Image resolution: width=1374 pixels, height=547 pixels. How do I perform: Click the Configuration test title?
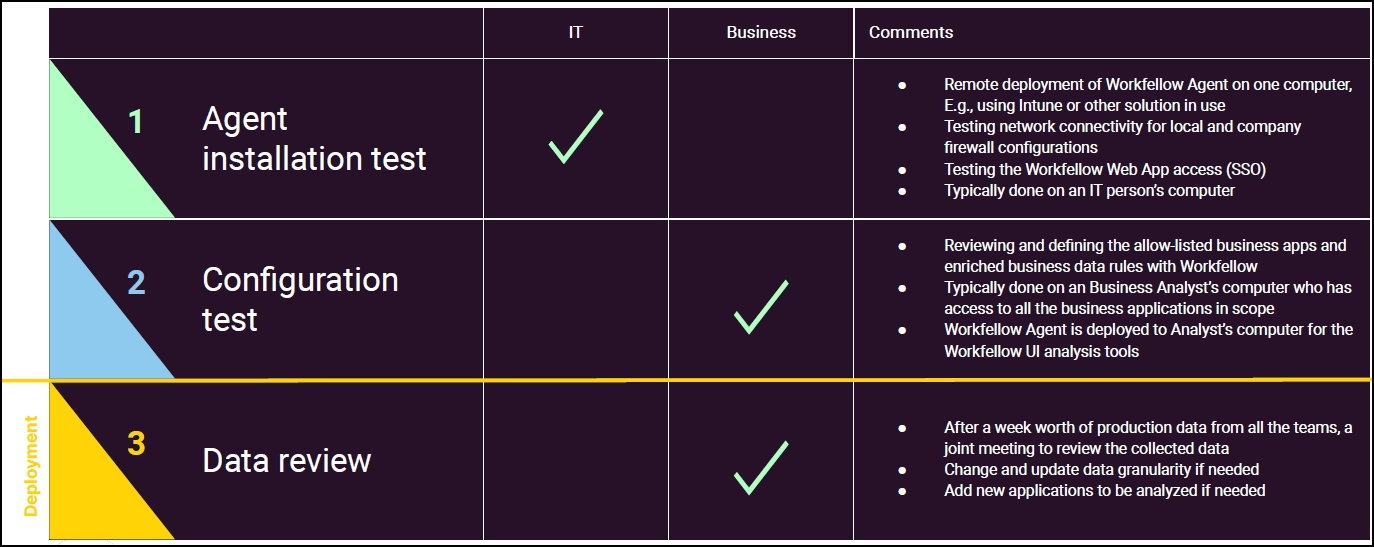tap(300, 299)
